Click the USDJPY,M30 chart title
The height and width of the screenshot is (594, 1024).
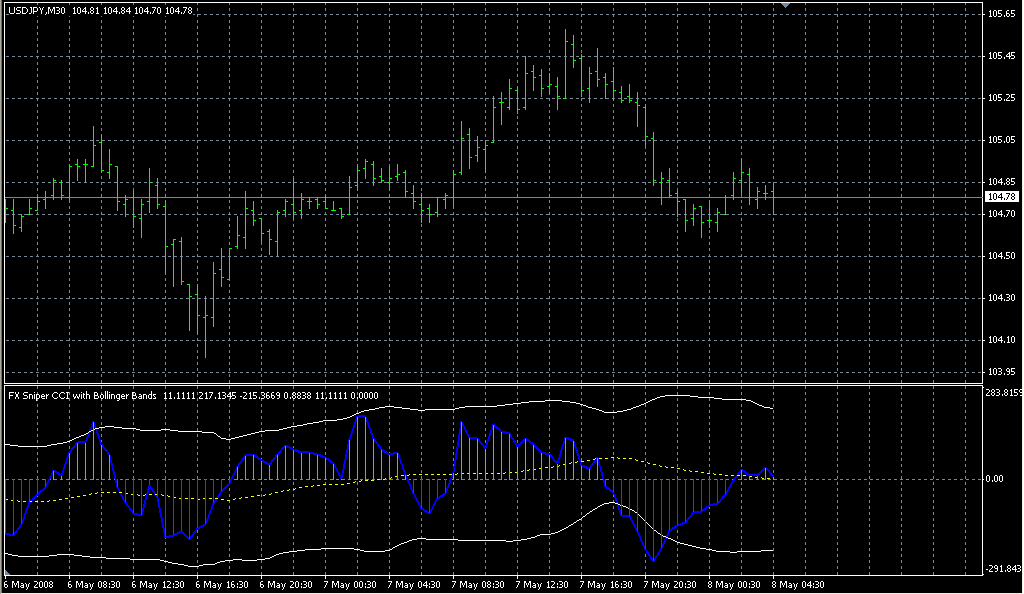tap(36, 10)
